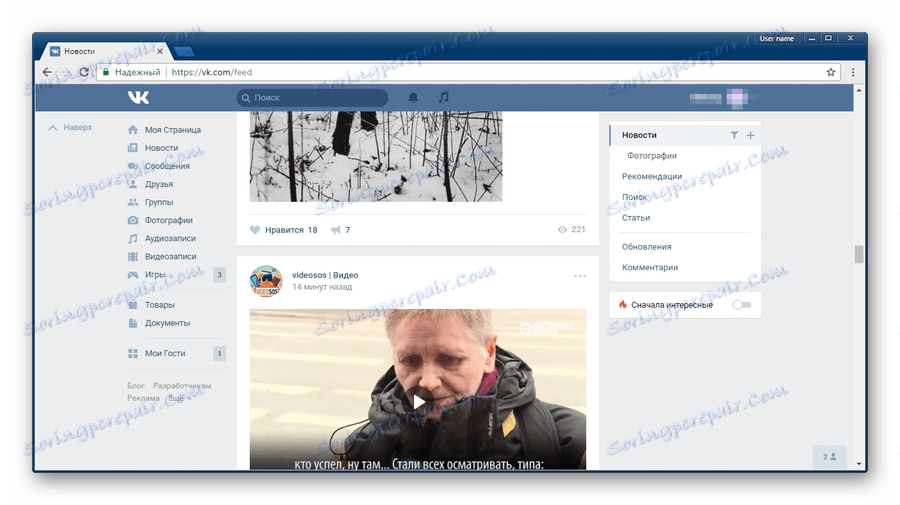Select the Рекомендации feed filter
The width and height of the screenshot is (900, 505).
tap(652, 176)
